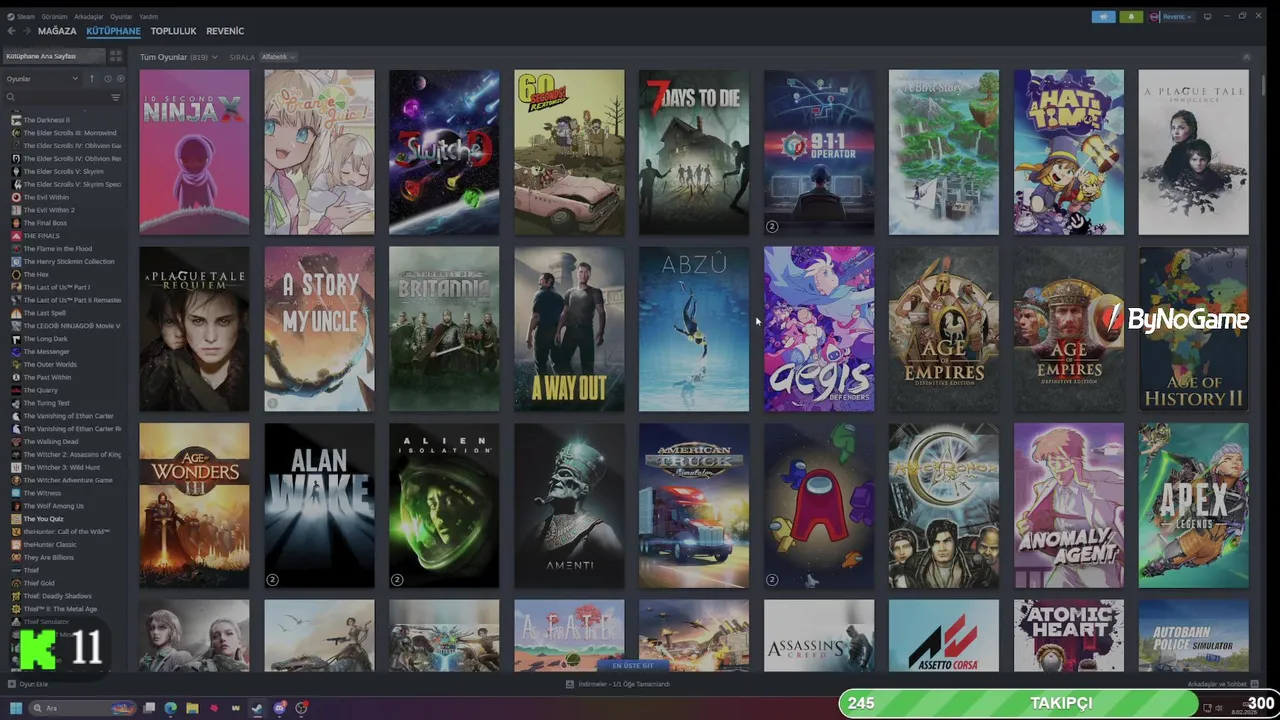Select The Outer Worlds in list

point(50,364)
